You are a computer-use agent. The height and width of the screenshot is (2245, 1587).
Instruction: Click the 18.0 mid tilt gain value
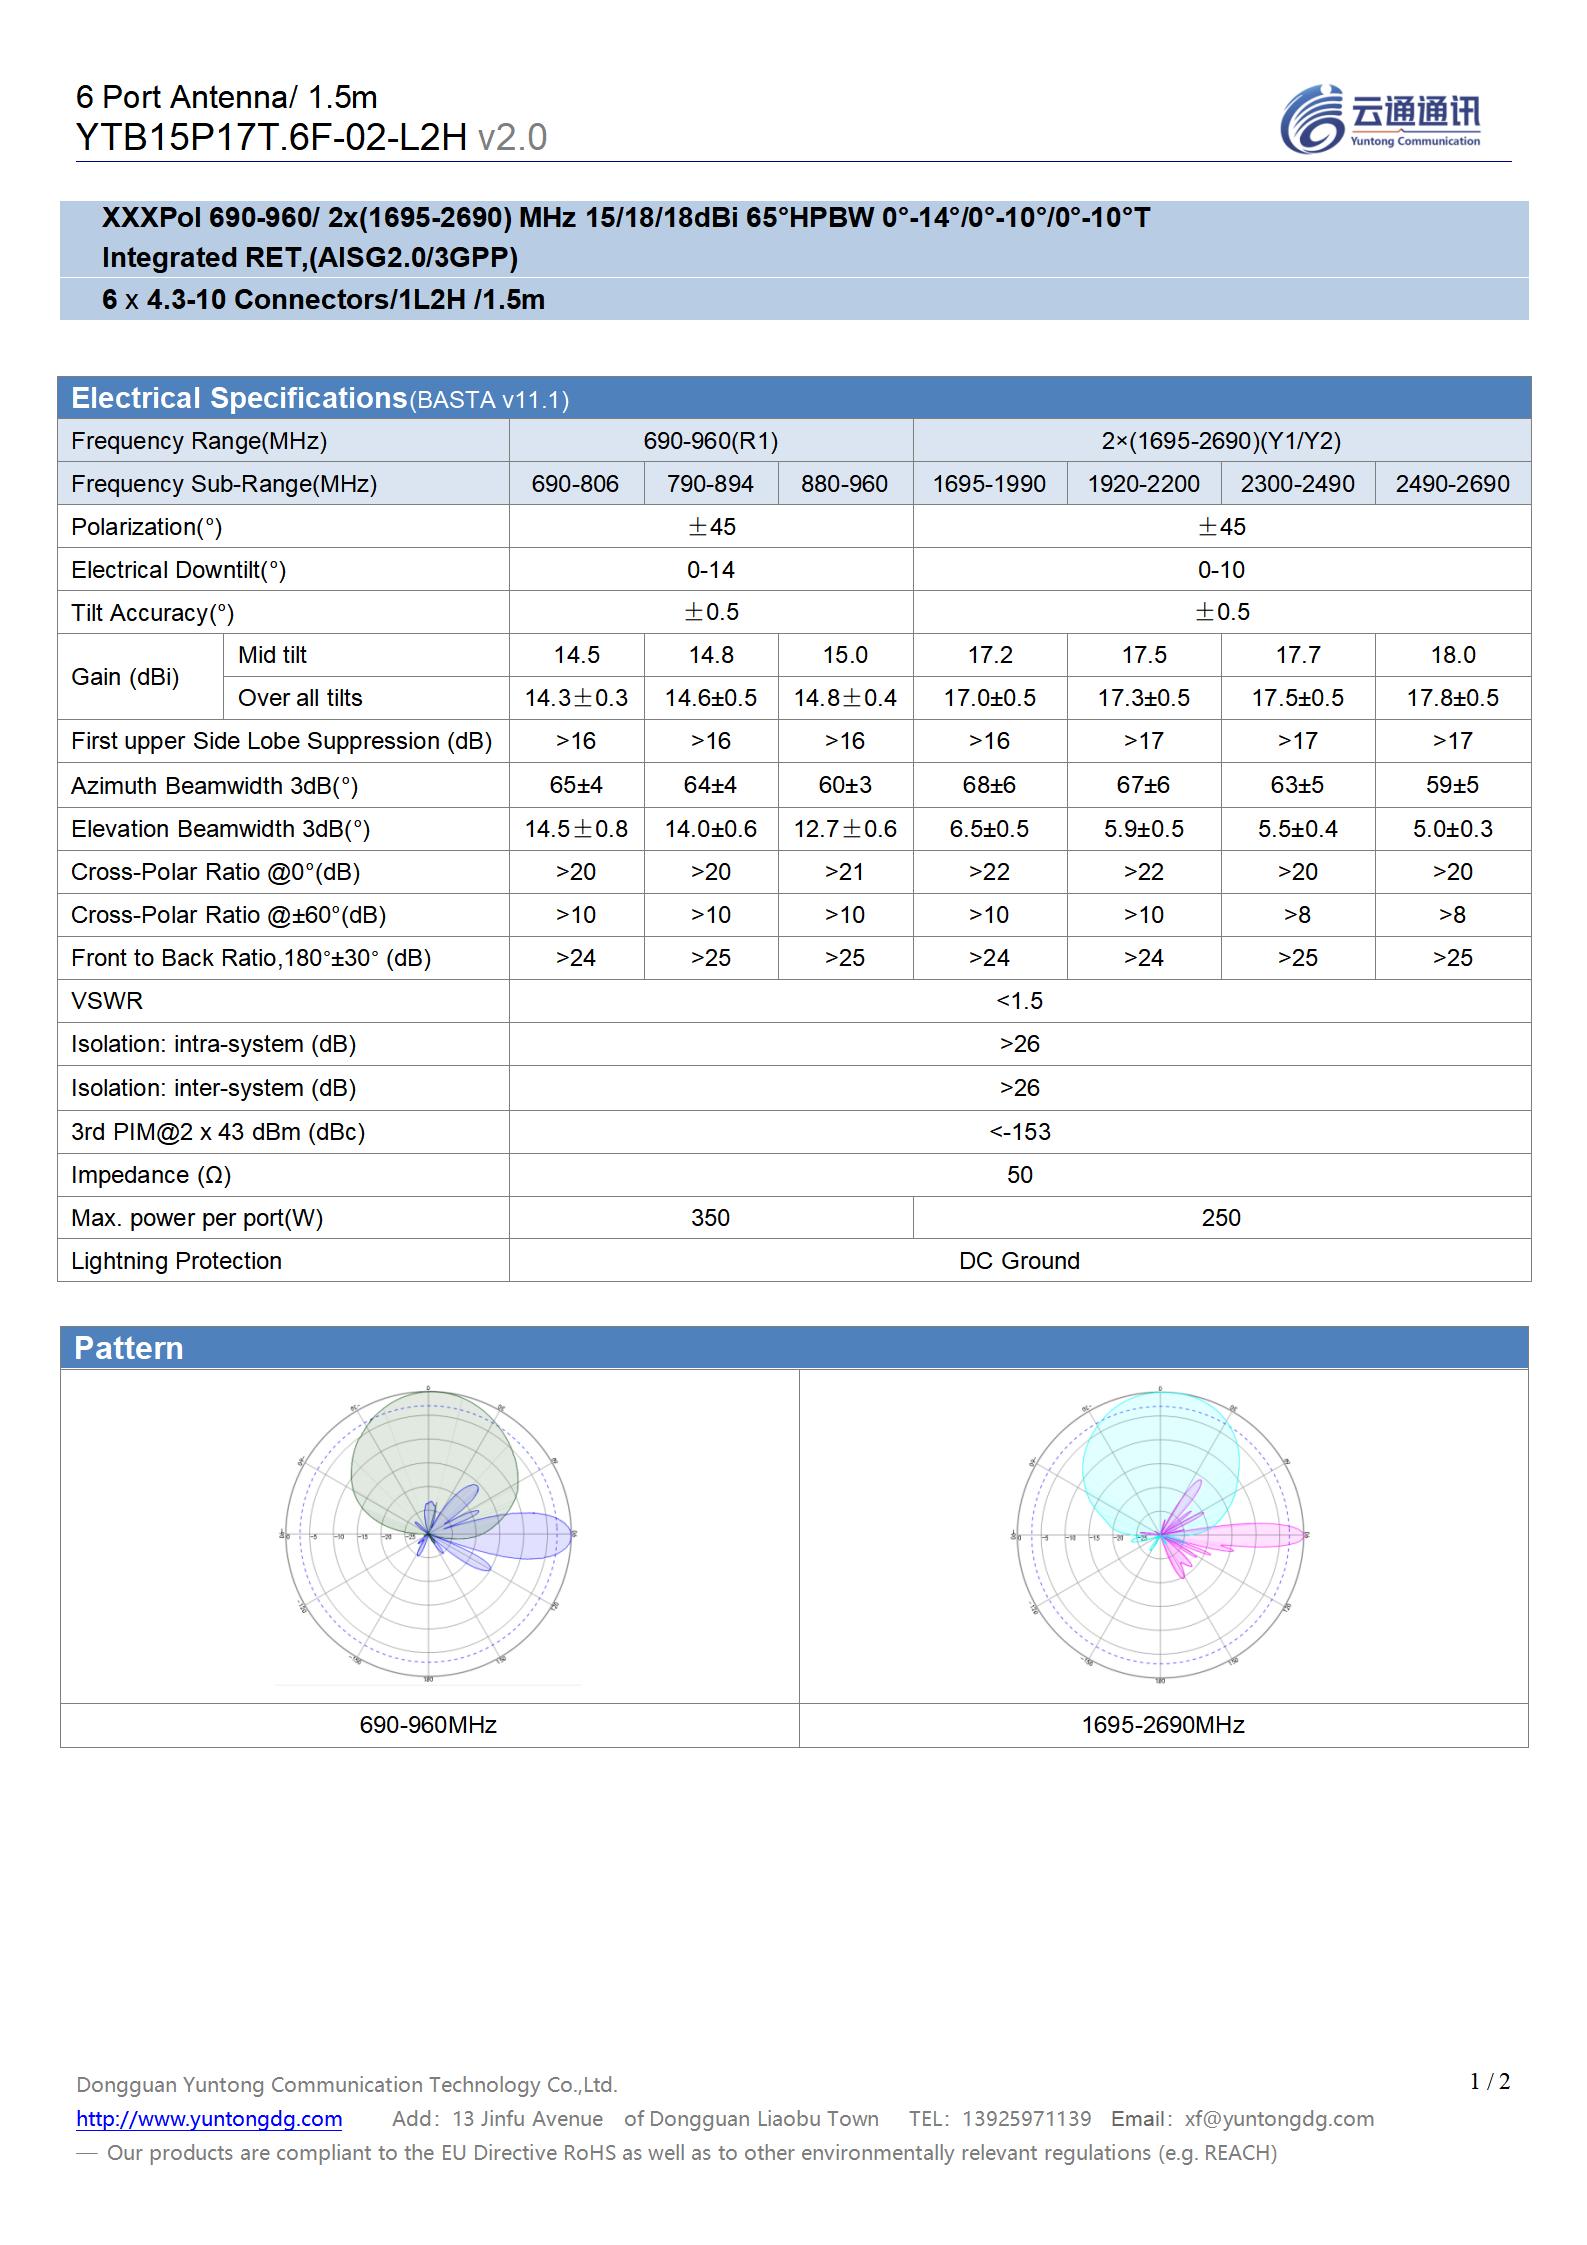click(1452, 655)
